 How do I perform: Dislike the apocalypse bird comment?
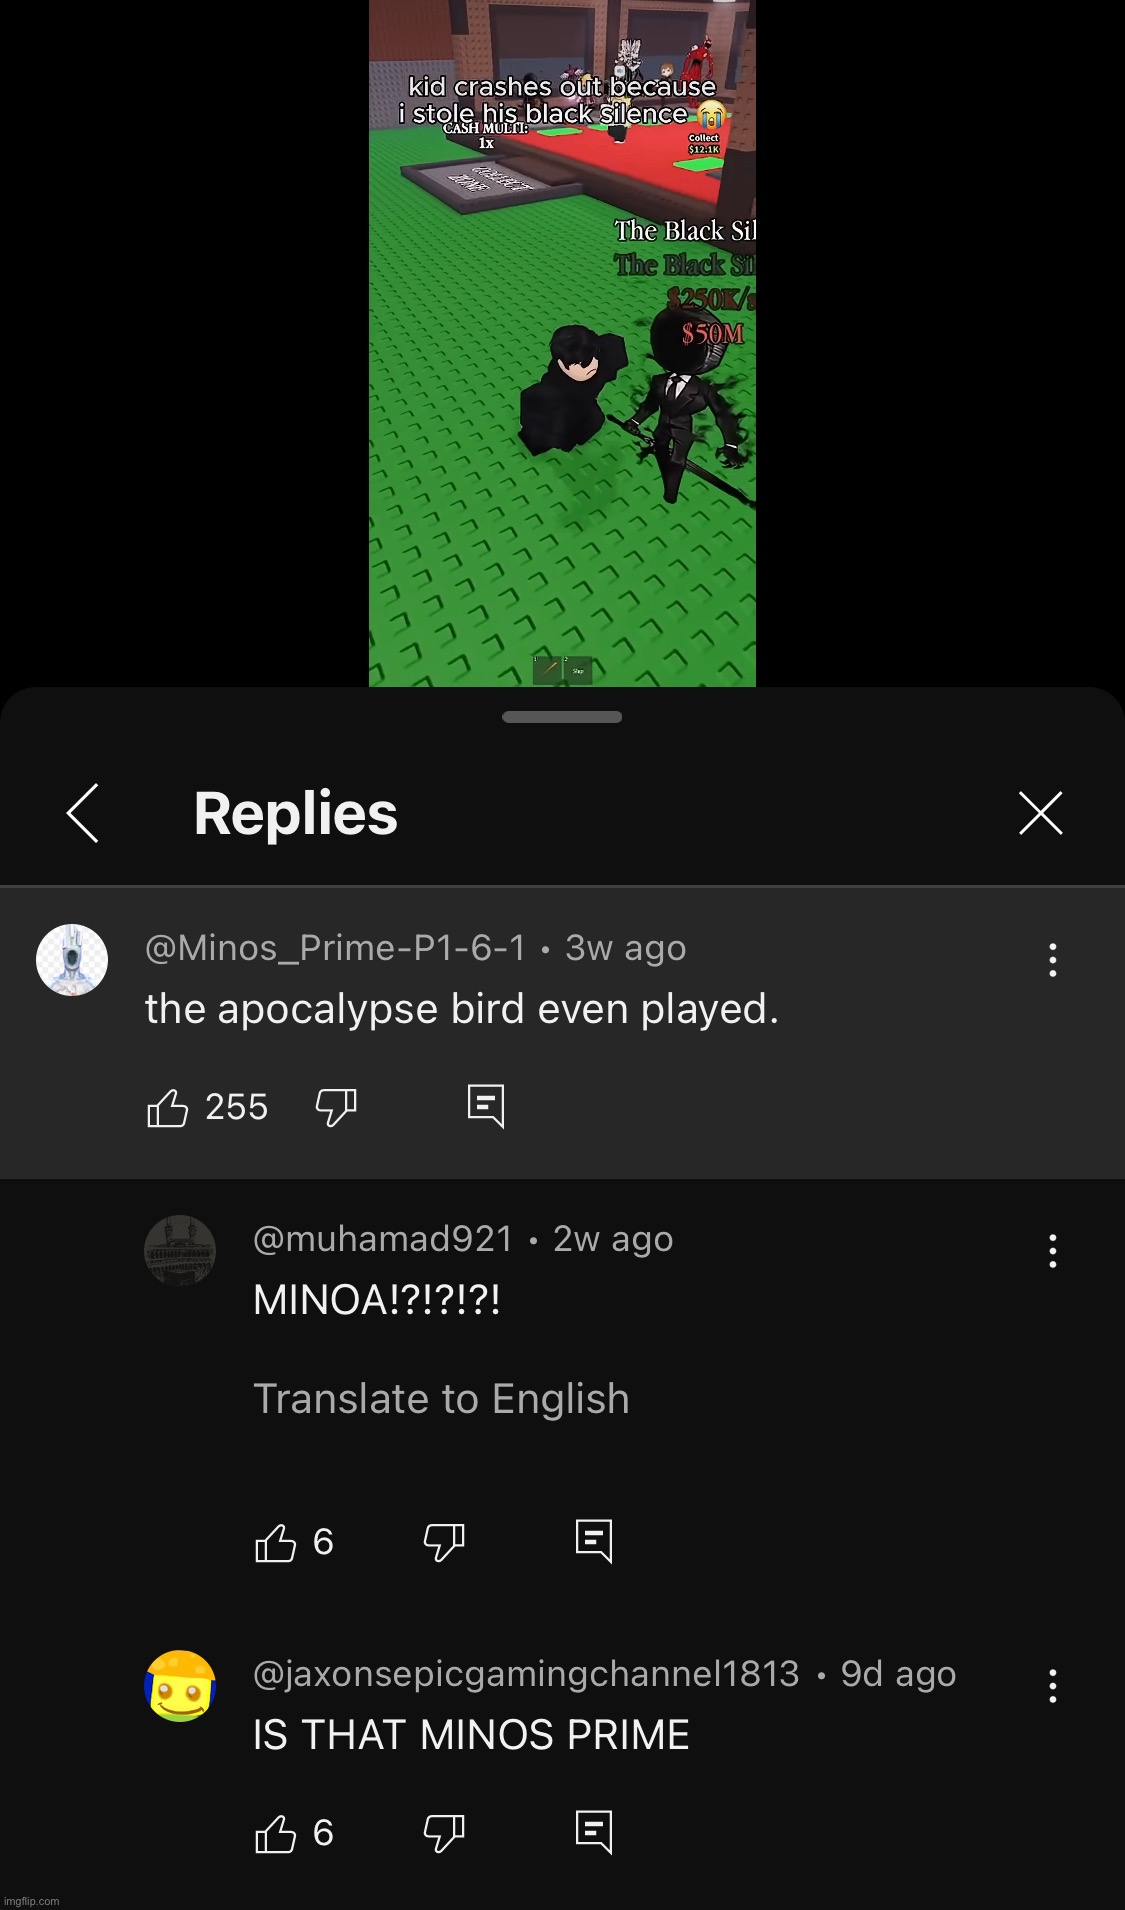tap(336, 1107)
